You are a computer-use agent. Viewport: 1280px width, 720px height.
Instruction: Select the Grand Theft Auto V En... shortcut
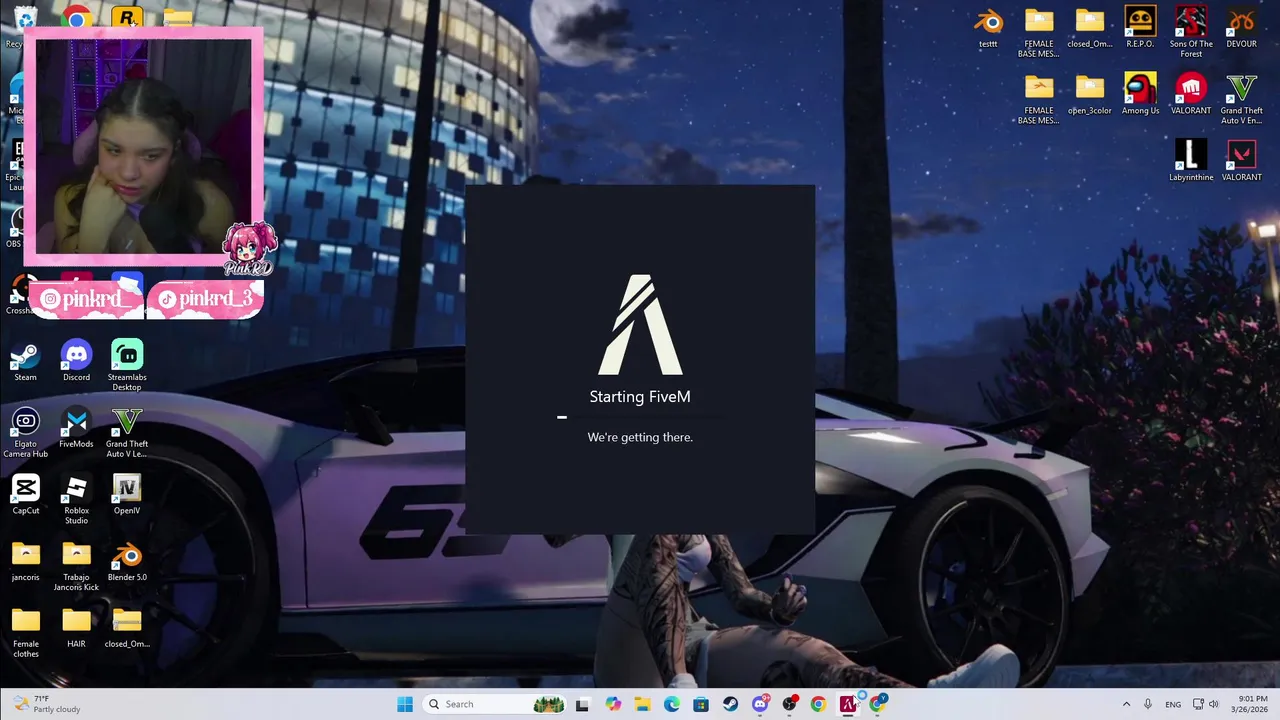click(1241, 99)
